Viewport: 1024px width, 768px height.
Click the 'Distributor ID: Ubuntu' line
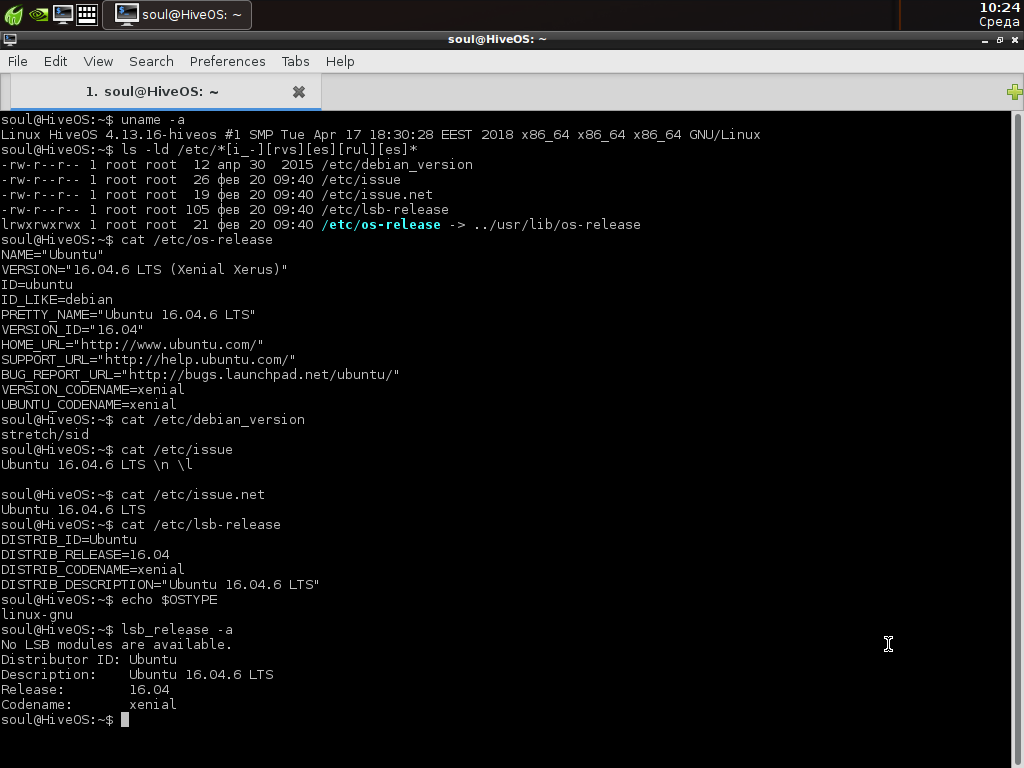tap(89, 660)
